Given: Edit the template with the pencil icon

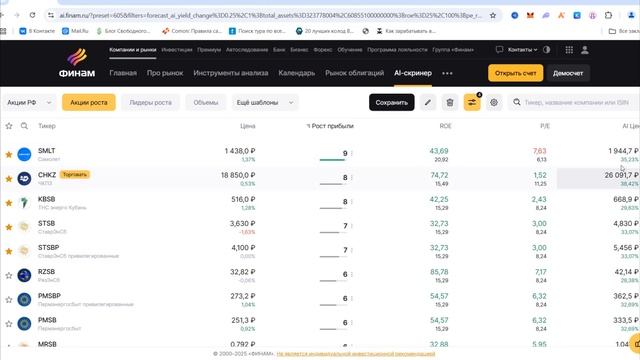Looking at the screenshot, I should [x=427, y=102].
